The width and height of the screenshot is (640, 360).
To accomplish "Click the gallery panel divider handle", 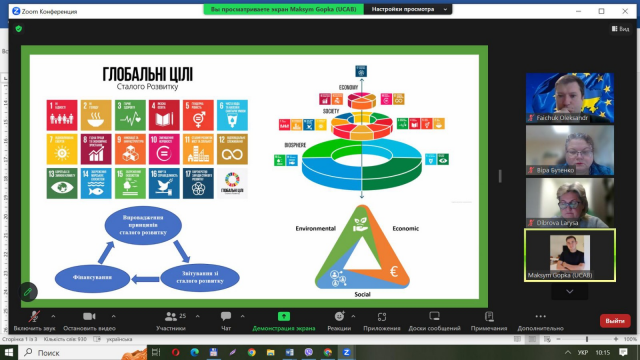I will click(x=500, y=176).
